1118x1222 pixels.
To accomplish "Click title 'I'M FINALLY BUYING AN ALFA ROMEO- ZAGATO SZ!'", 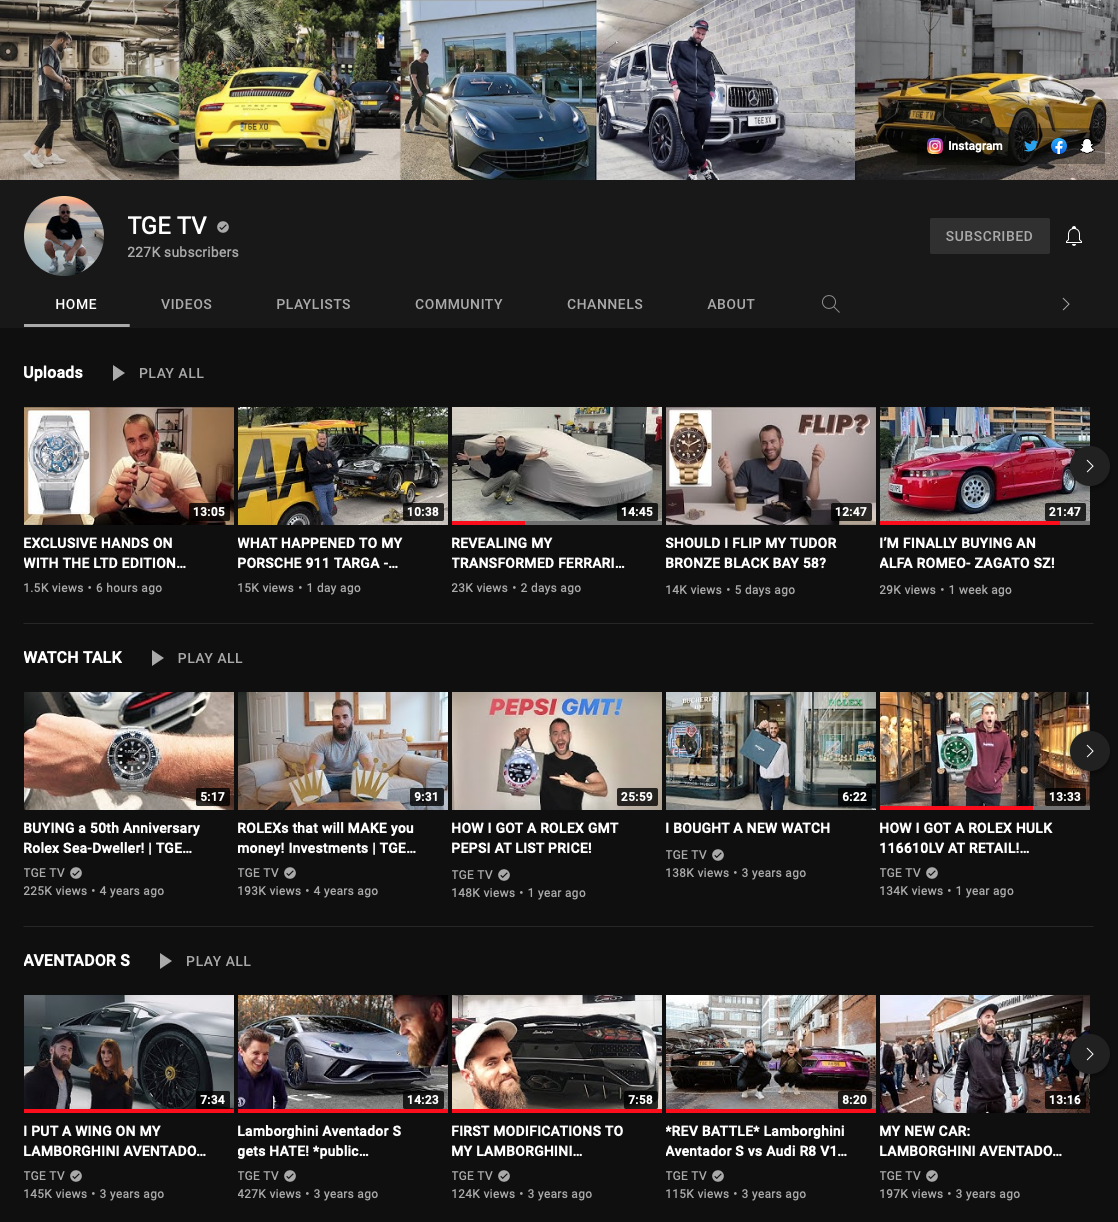I will pyautogui.click(x=967, y=553).
